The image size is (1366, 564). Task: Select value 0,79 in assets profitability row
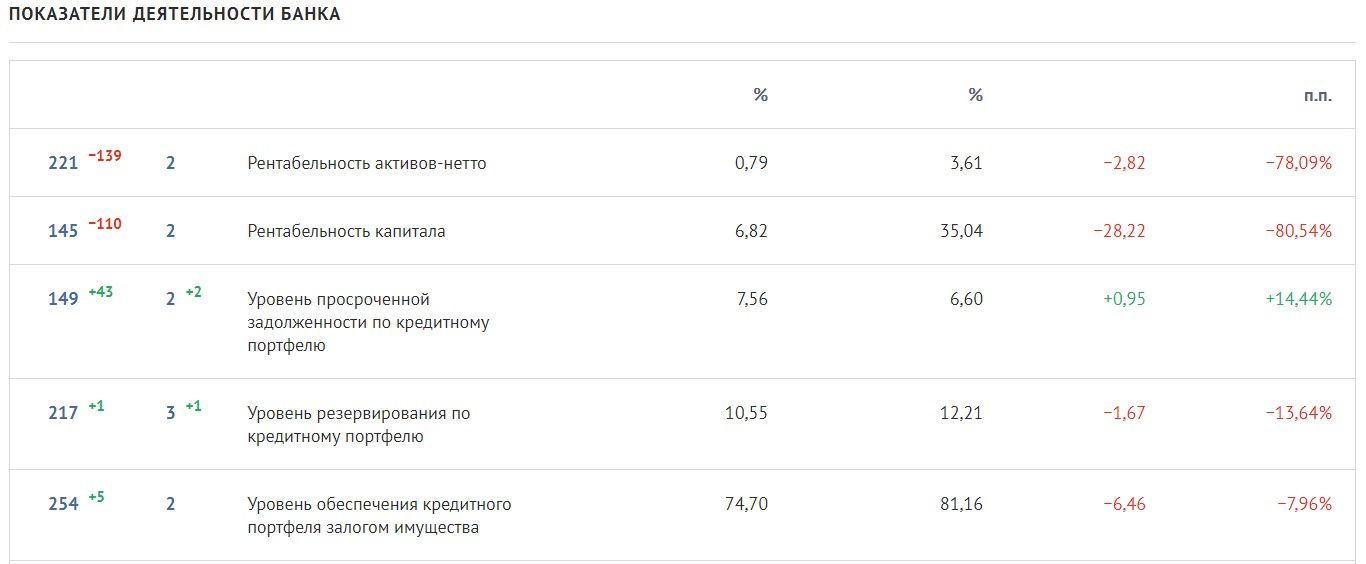coord(751,163)
